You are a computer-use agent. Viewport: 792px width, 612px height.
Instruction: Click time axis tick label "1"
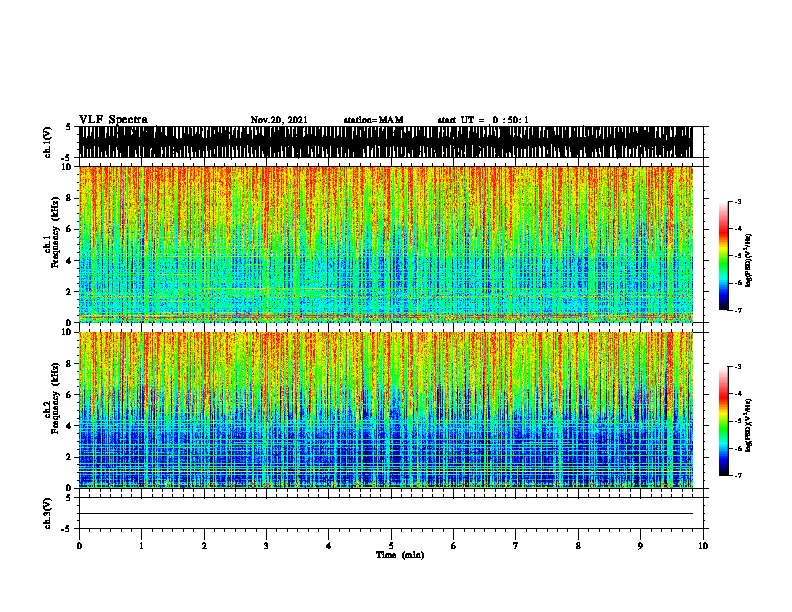(x=141, y=546)
